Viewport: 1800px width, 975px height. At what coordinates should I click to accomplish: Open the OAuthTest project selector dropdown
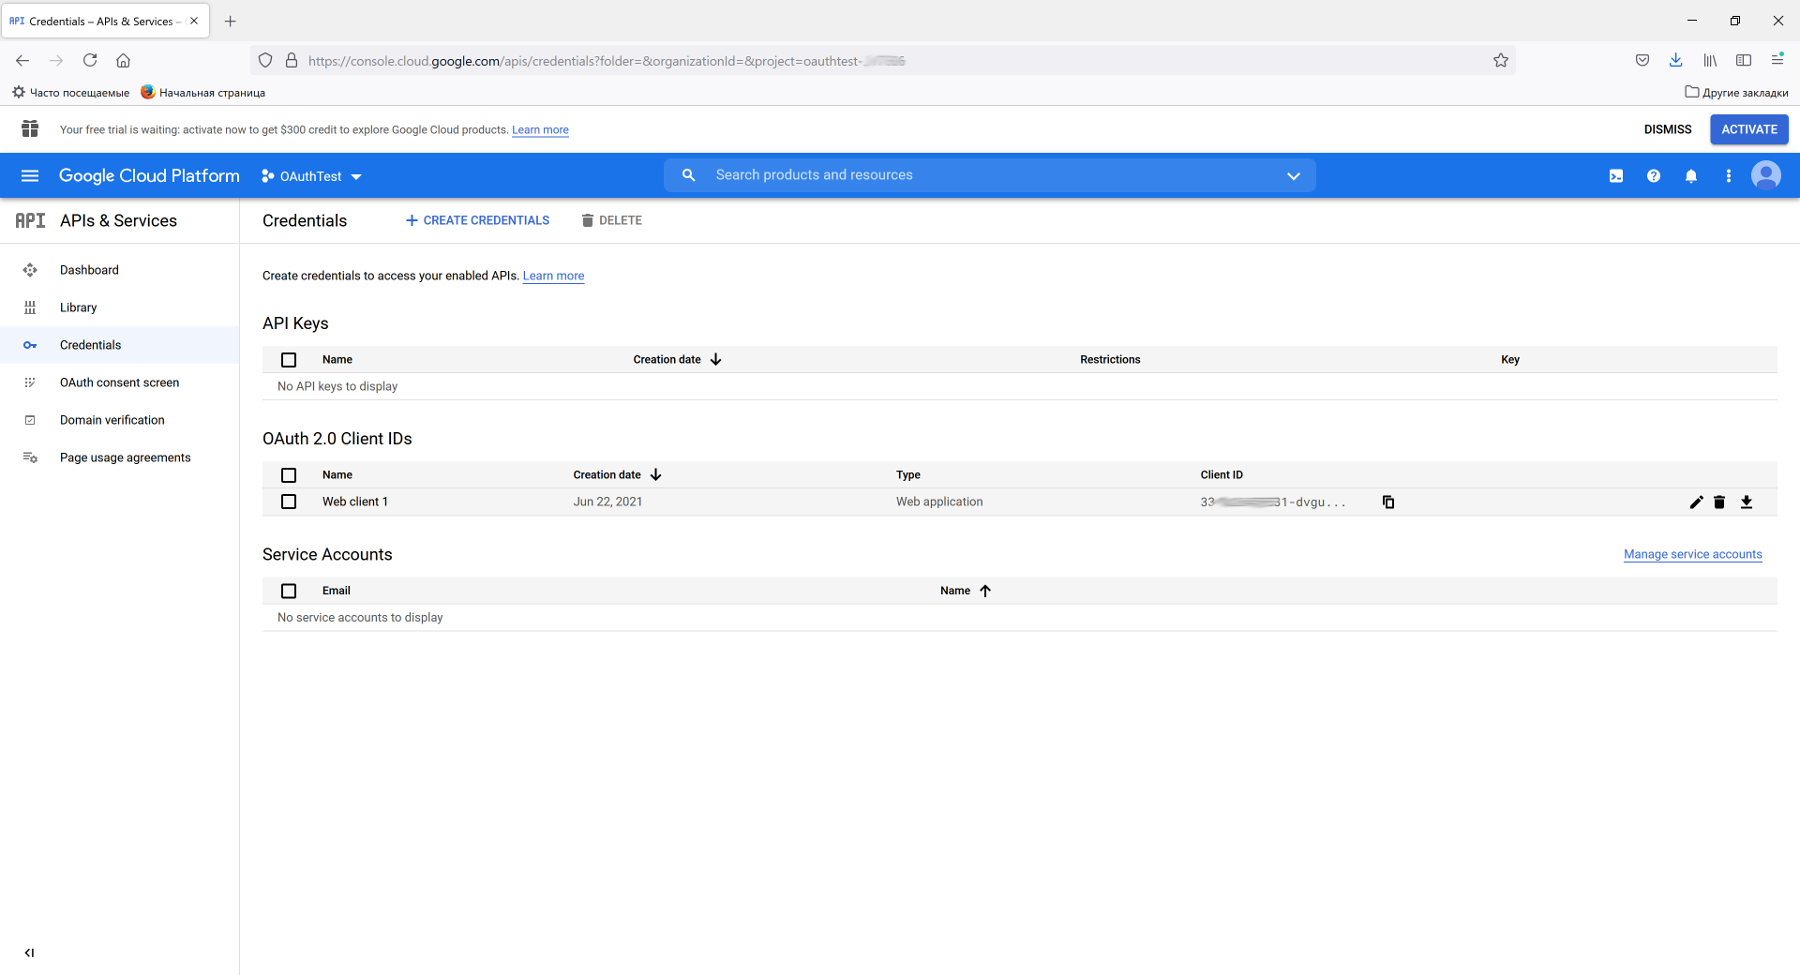pos(311,177)
